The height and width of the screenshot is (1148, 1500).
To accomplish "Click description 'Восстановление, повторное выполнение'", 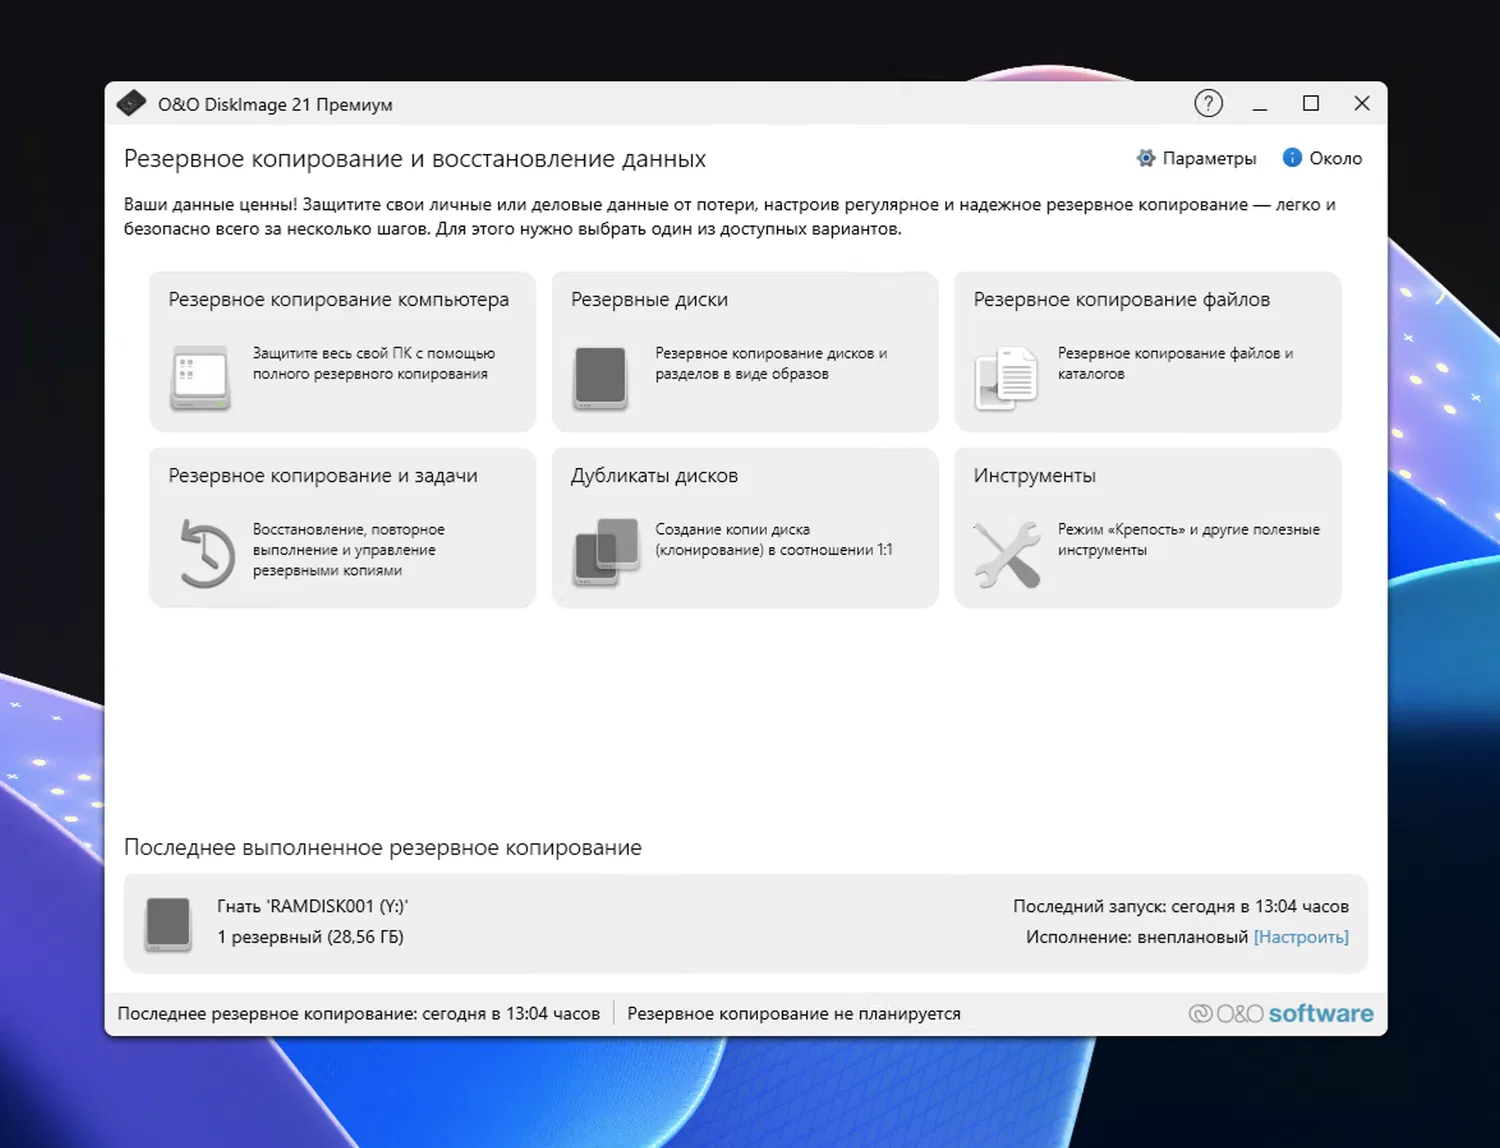I will (x=348, y=549).
